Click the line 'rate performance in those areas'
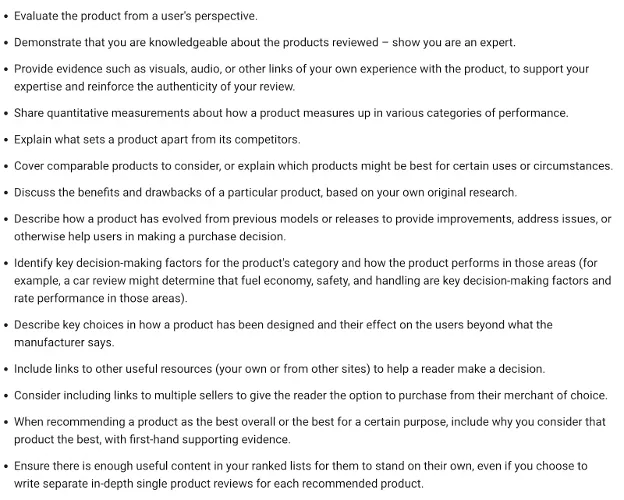Screen dimensions: 624x500 101,298
